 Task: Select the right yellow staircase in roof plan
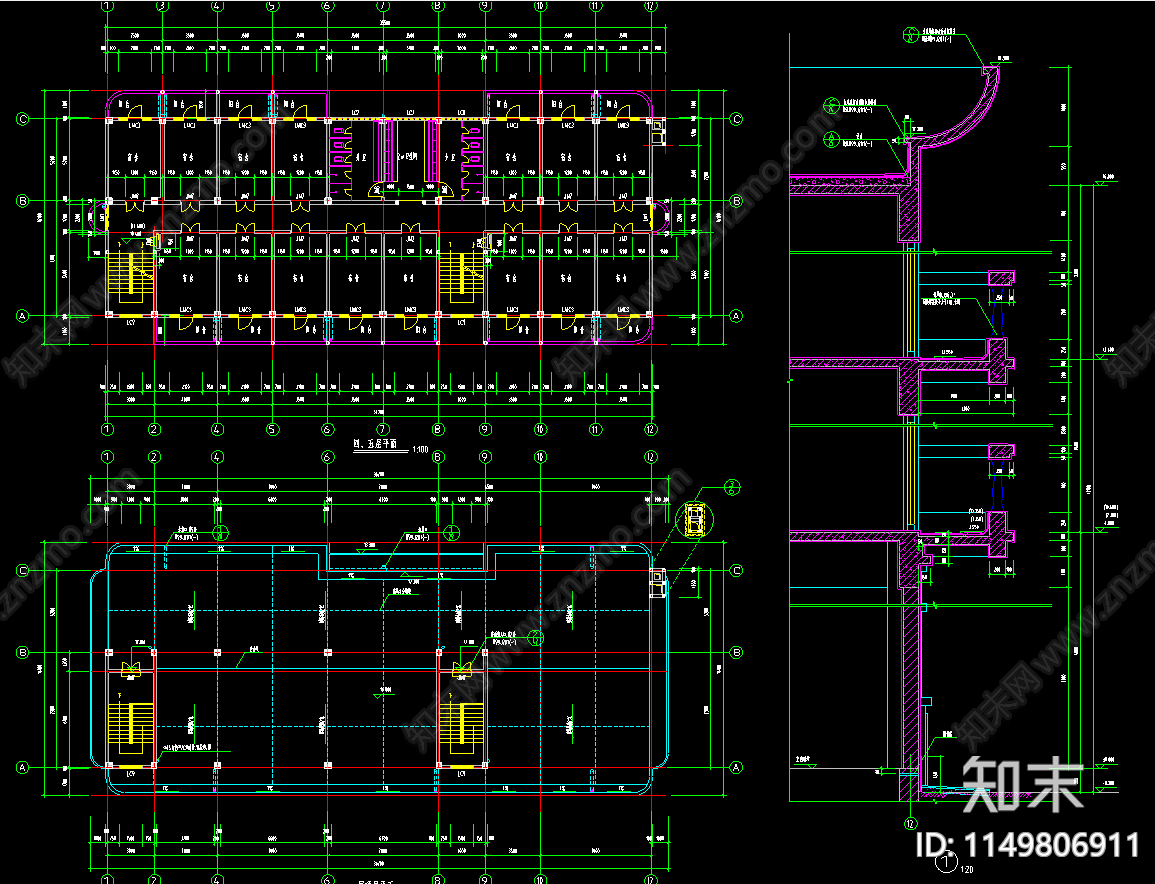pyautogui.click(x=462, y=729)
